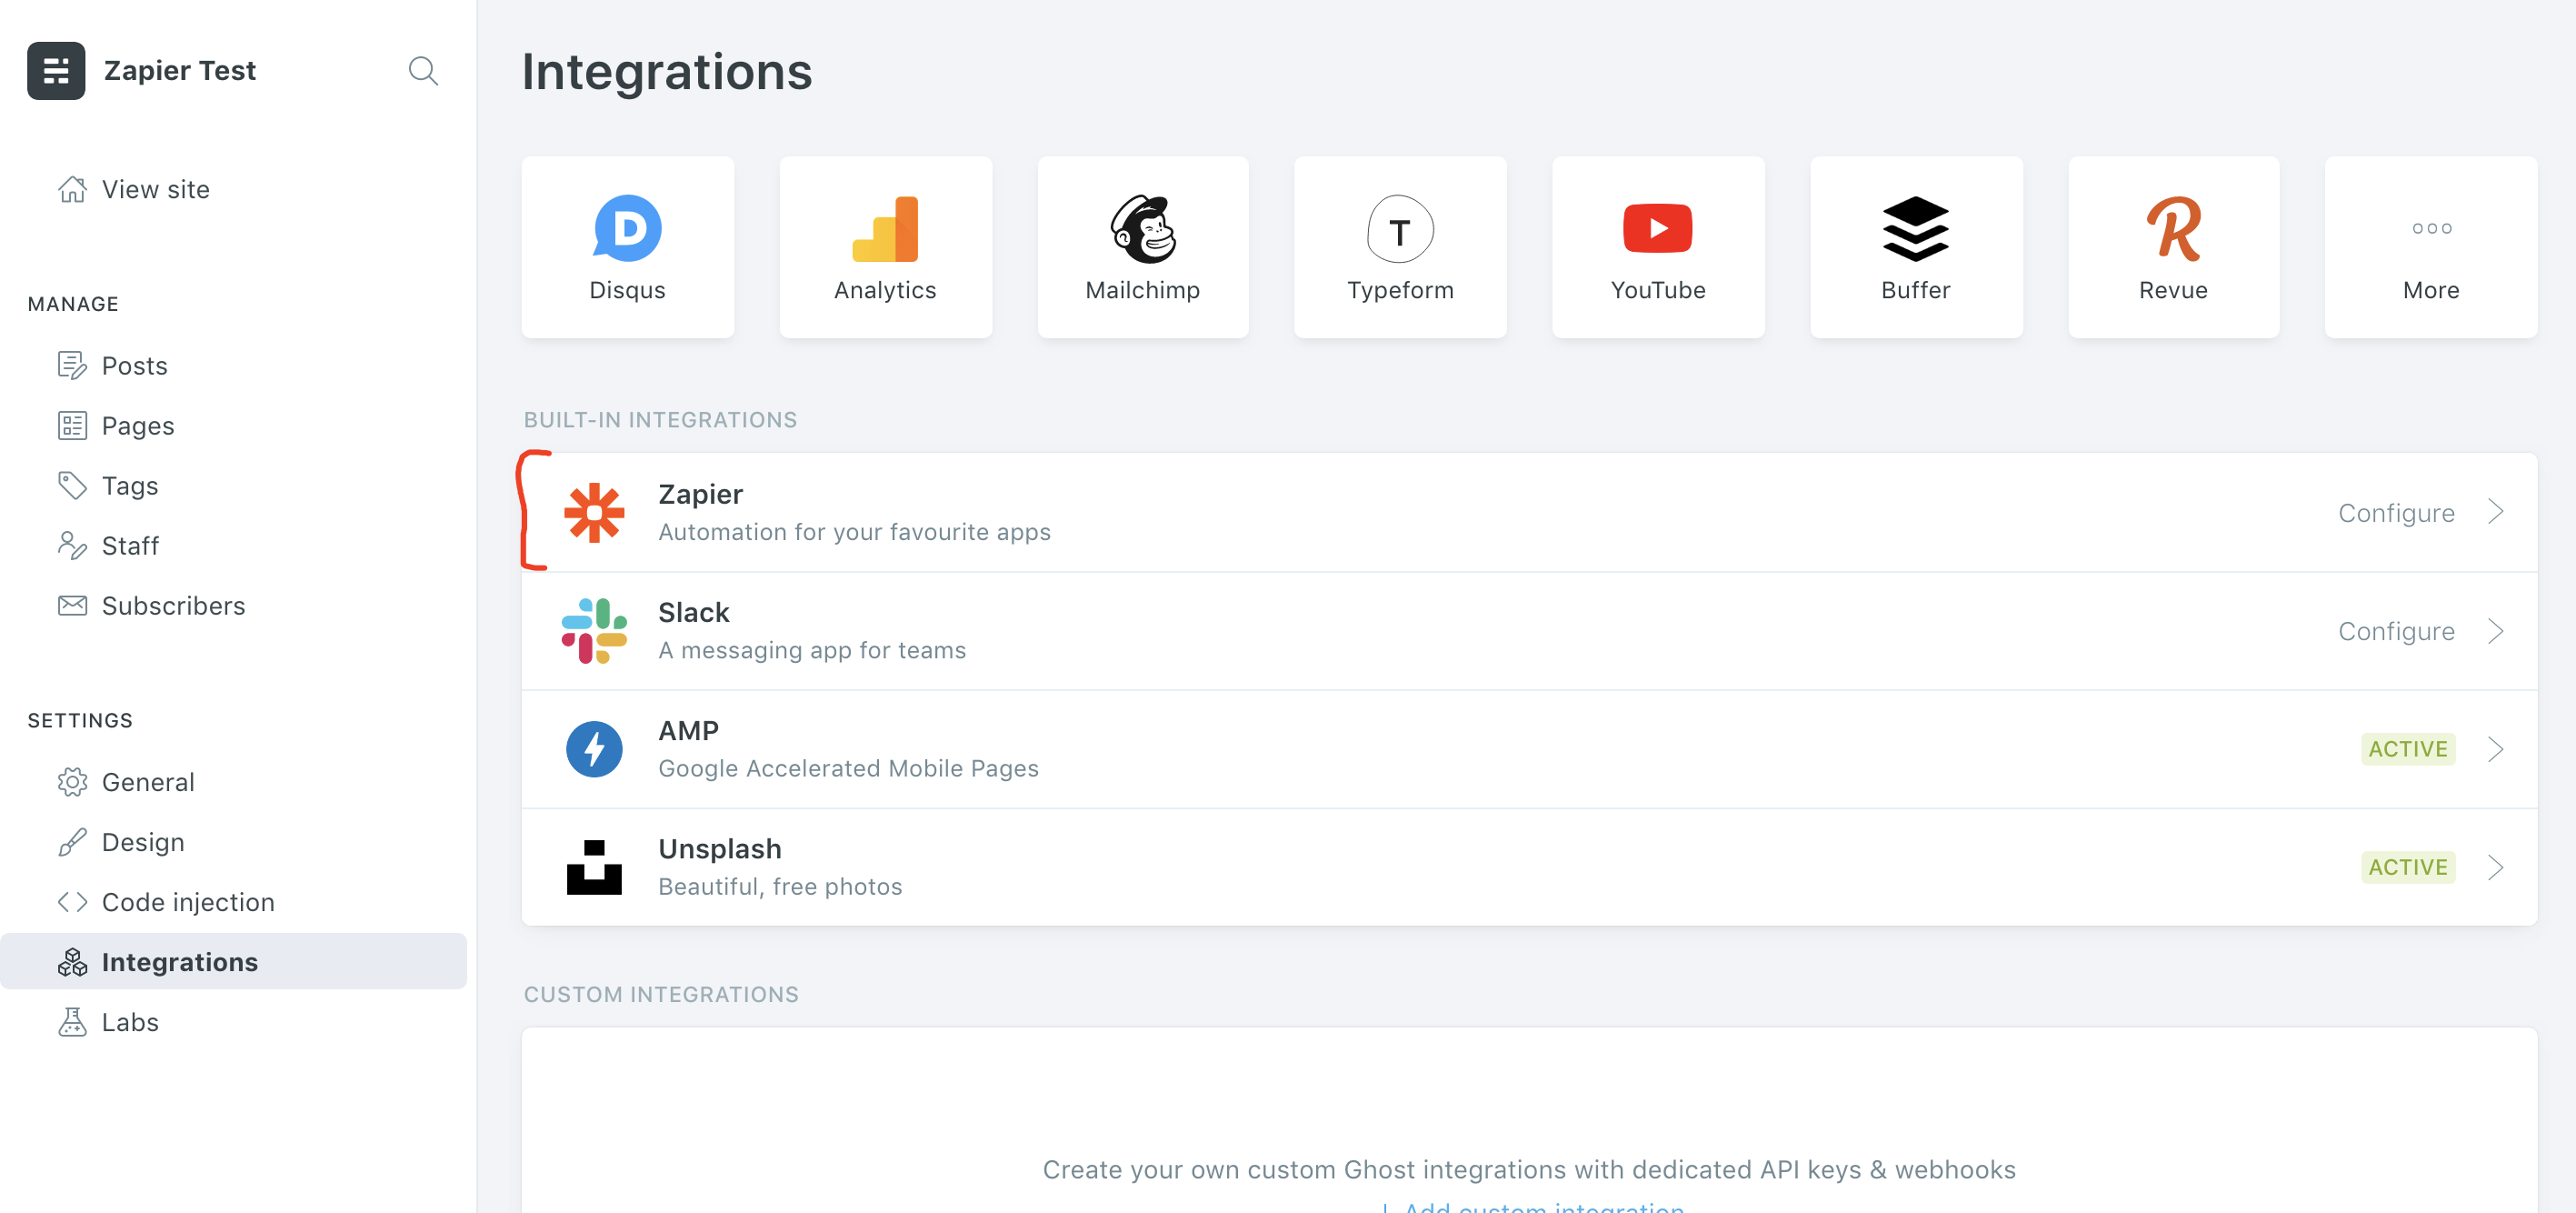Image resolution: width=2576 pixels, height=1213 pixels.
Task: Expand Unsplash row chevron arrow
Action: (x=2495, y=866)
